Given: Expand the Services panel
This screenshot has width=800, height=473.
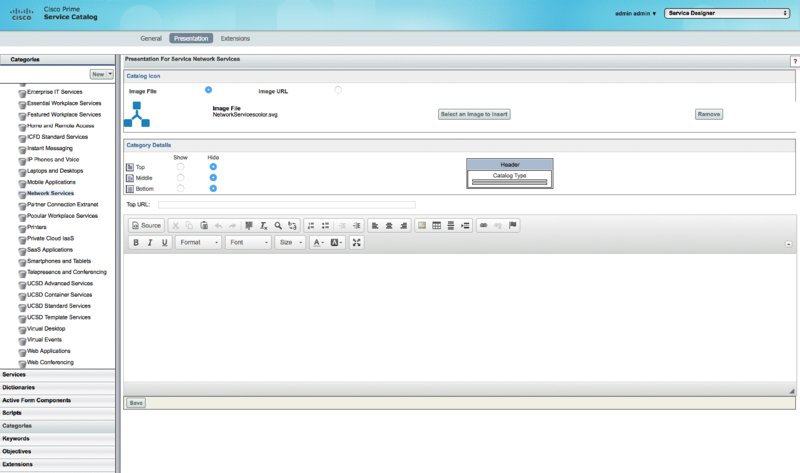Looking at the screenshot, I should click(x=58, y=375).
